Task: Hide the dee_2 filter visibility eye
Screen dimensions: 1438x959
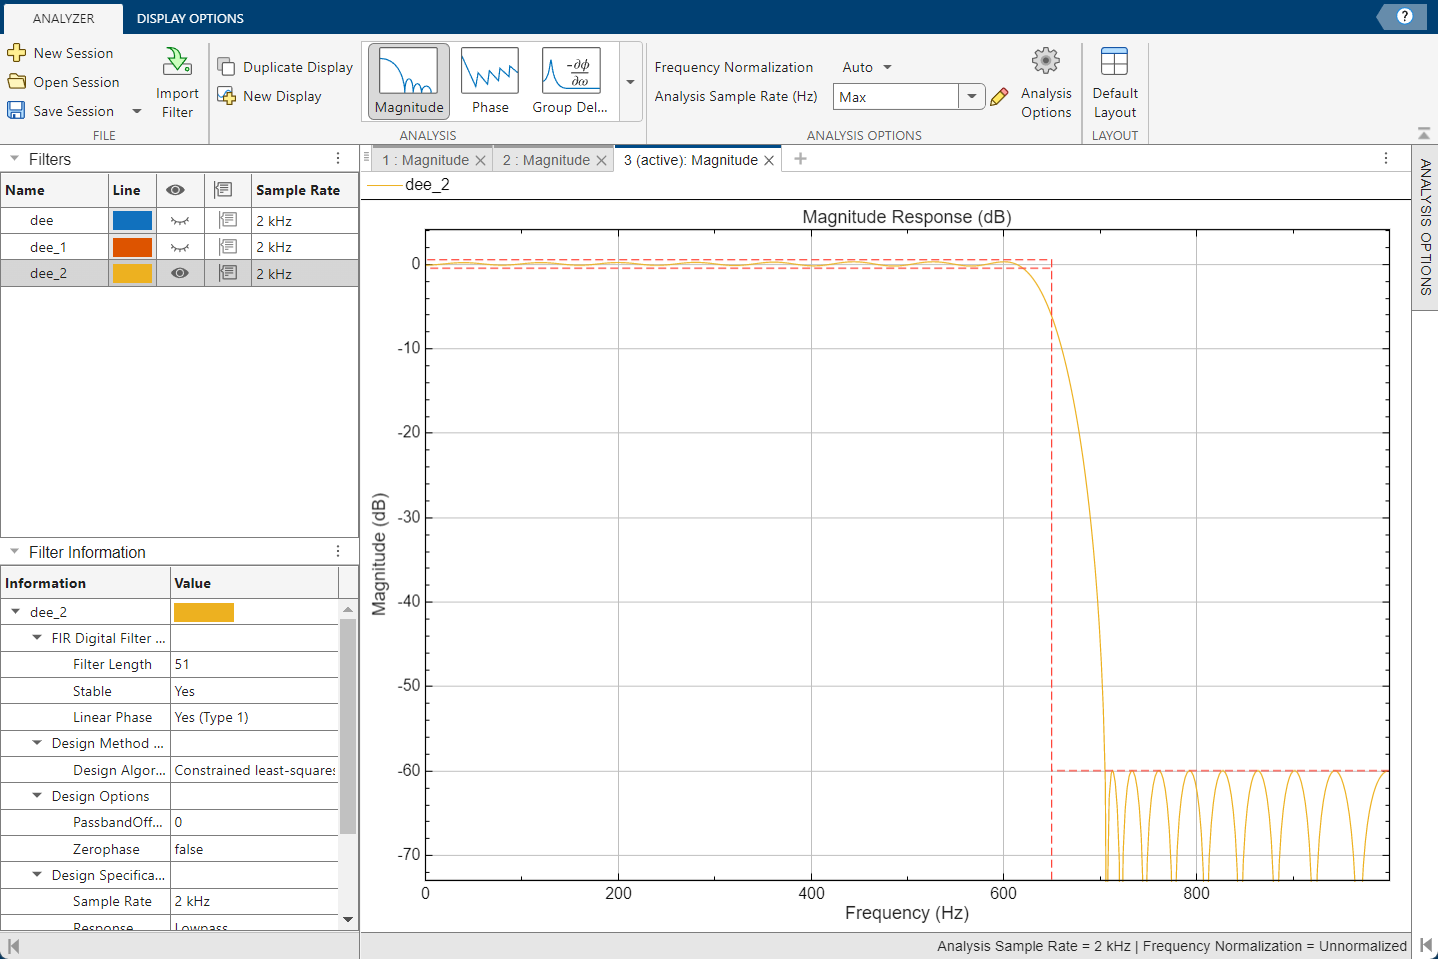Action: 180,273
